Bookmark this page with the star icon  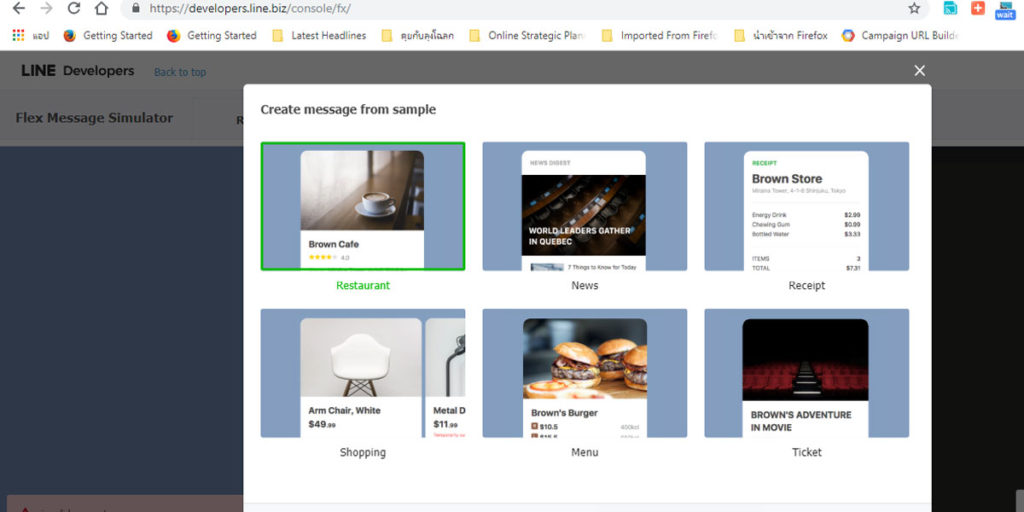point(914,8)
